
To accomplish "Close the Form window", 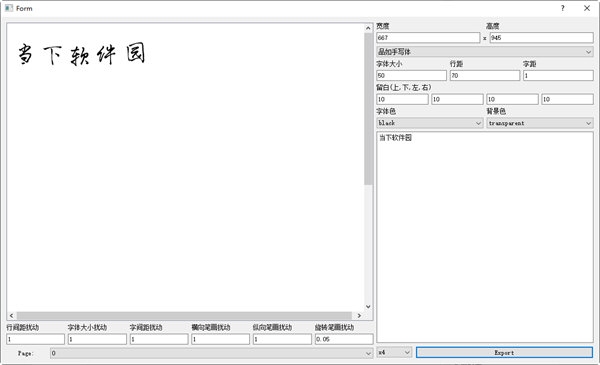I will tap(587, 8).
